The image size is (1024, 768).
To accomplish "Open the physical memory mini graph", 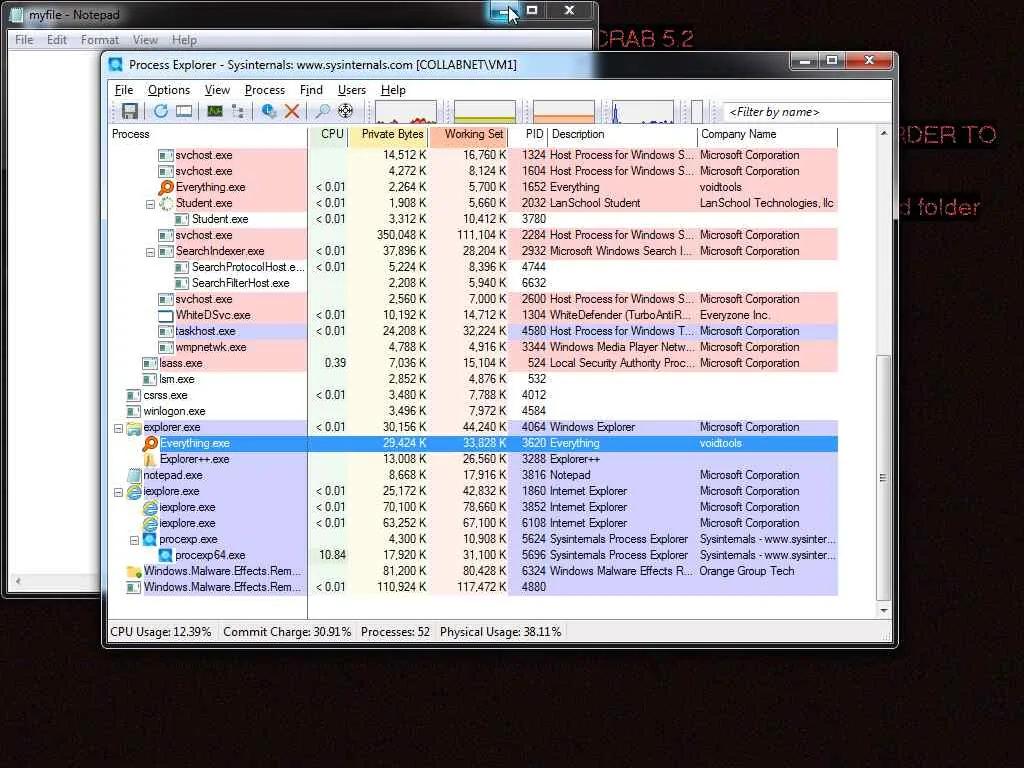I will [564, 112].
